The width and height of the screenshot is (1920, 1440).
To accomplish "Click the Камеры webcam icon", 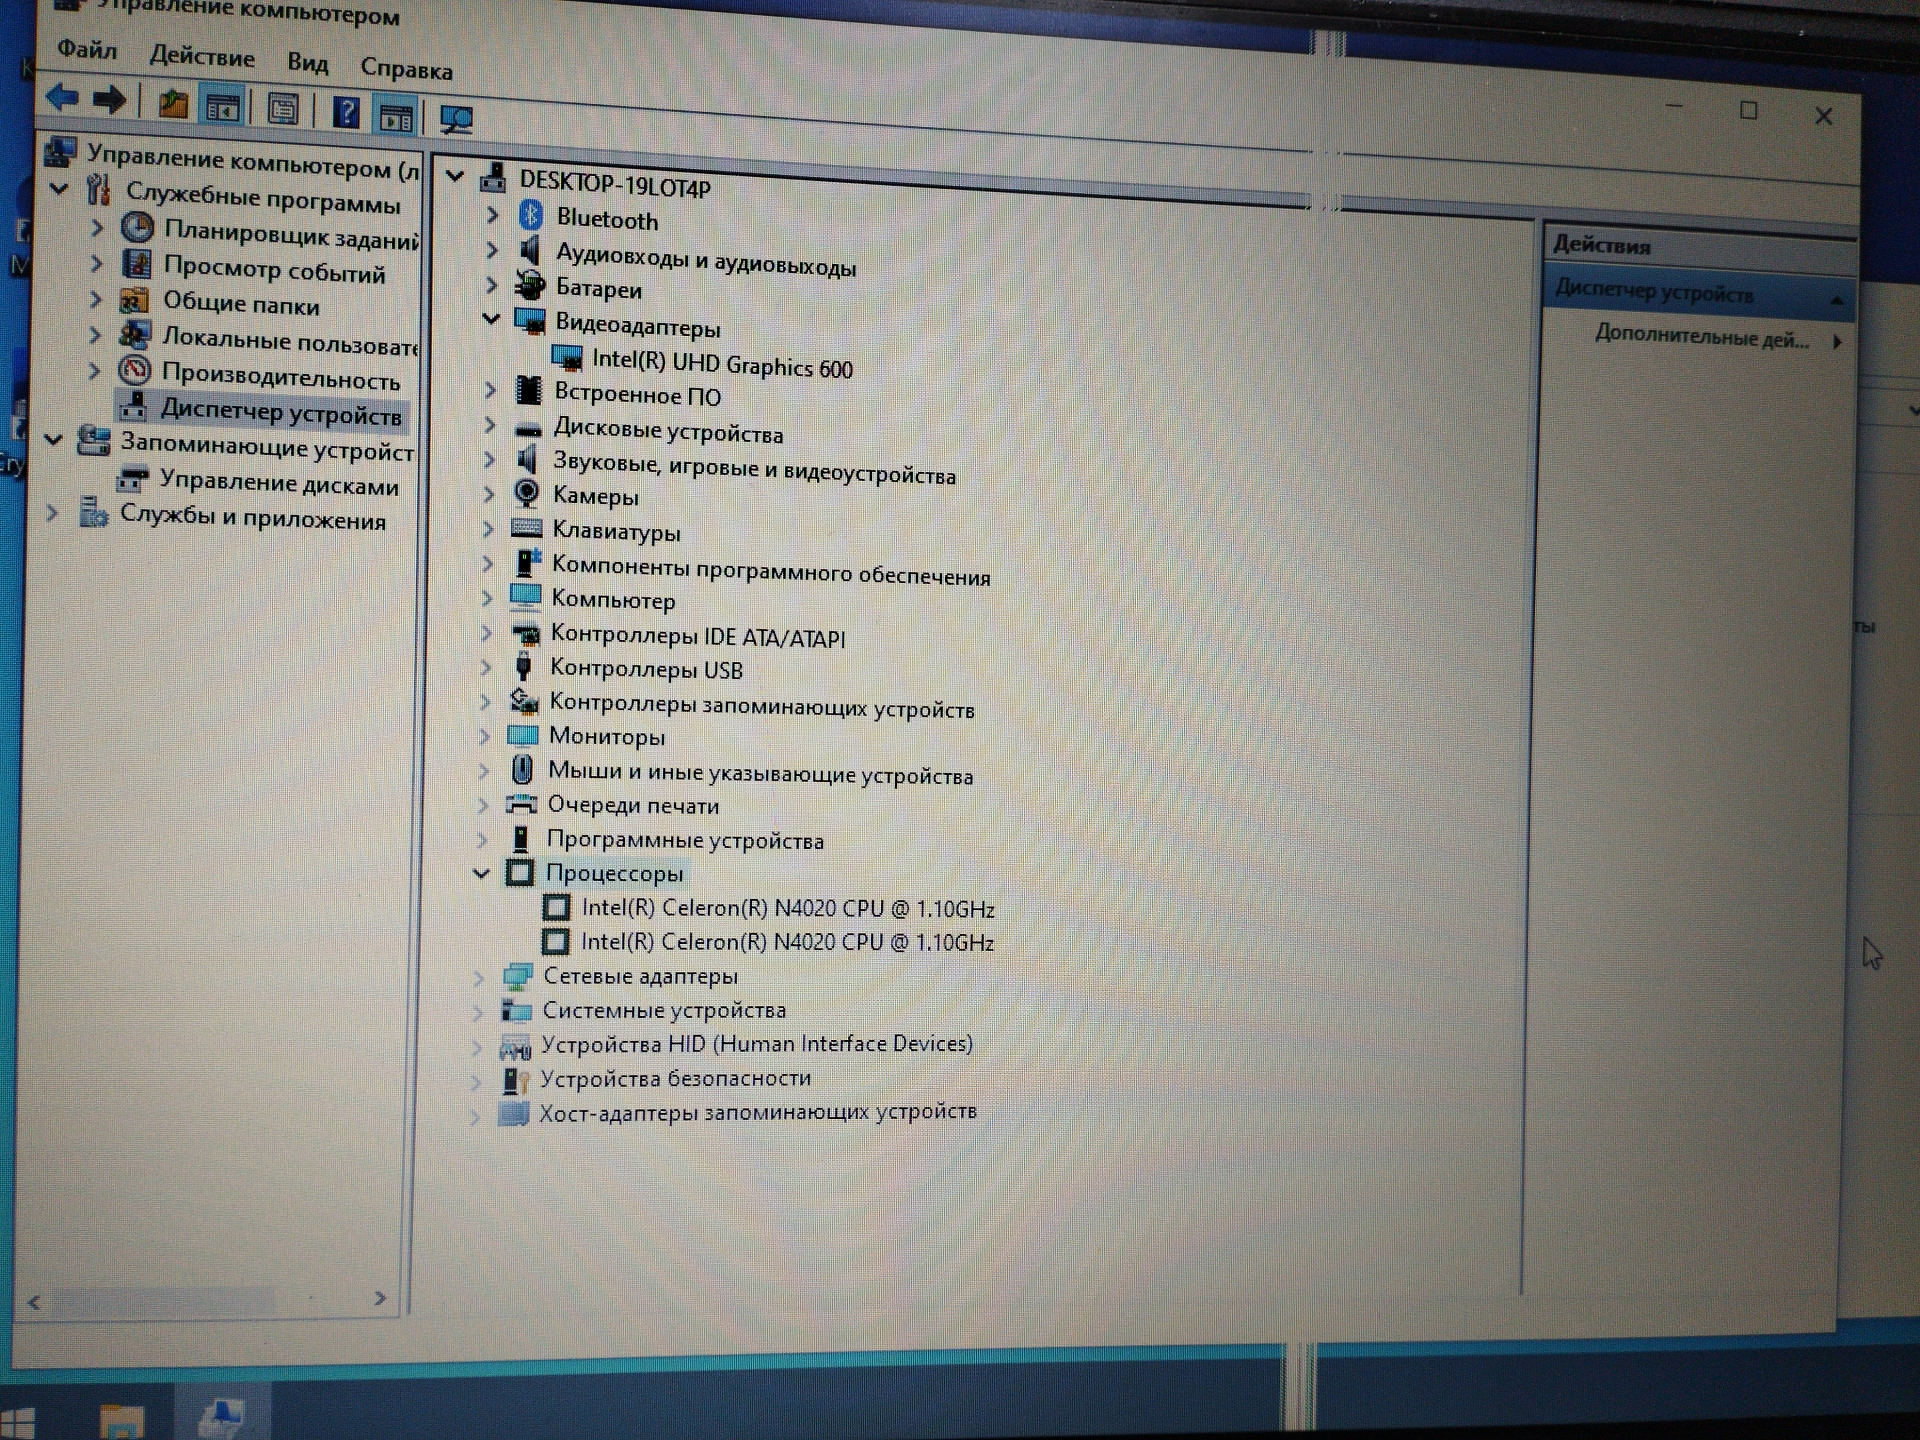I will point(526,493).
